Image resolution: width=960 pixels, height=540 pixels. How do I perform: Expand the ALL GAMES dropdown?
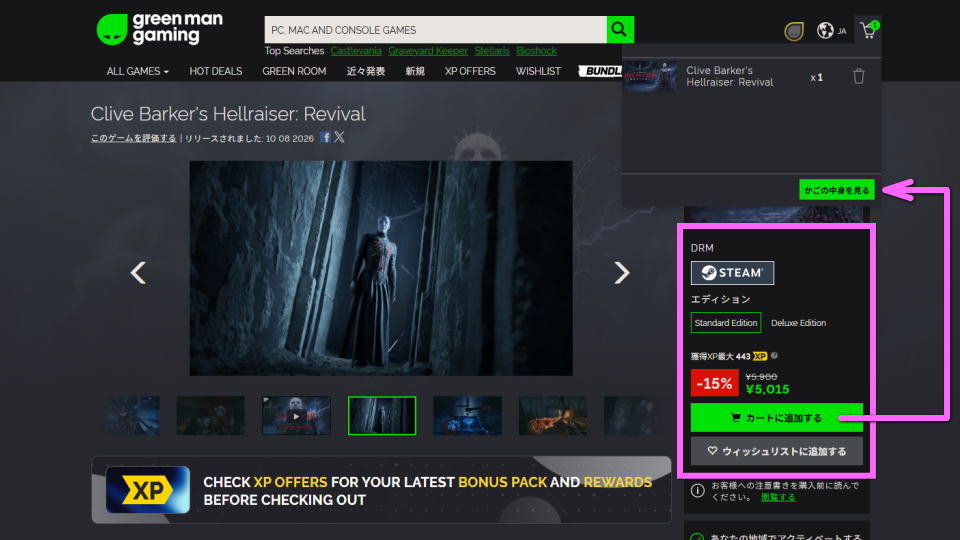click(137, 71)
